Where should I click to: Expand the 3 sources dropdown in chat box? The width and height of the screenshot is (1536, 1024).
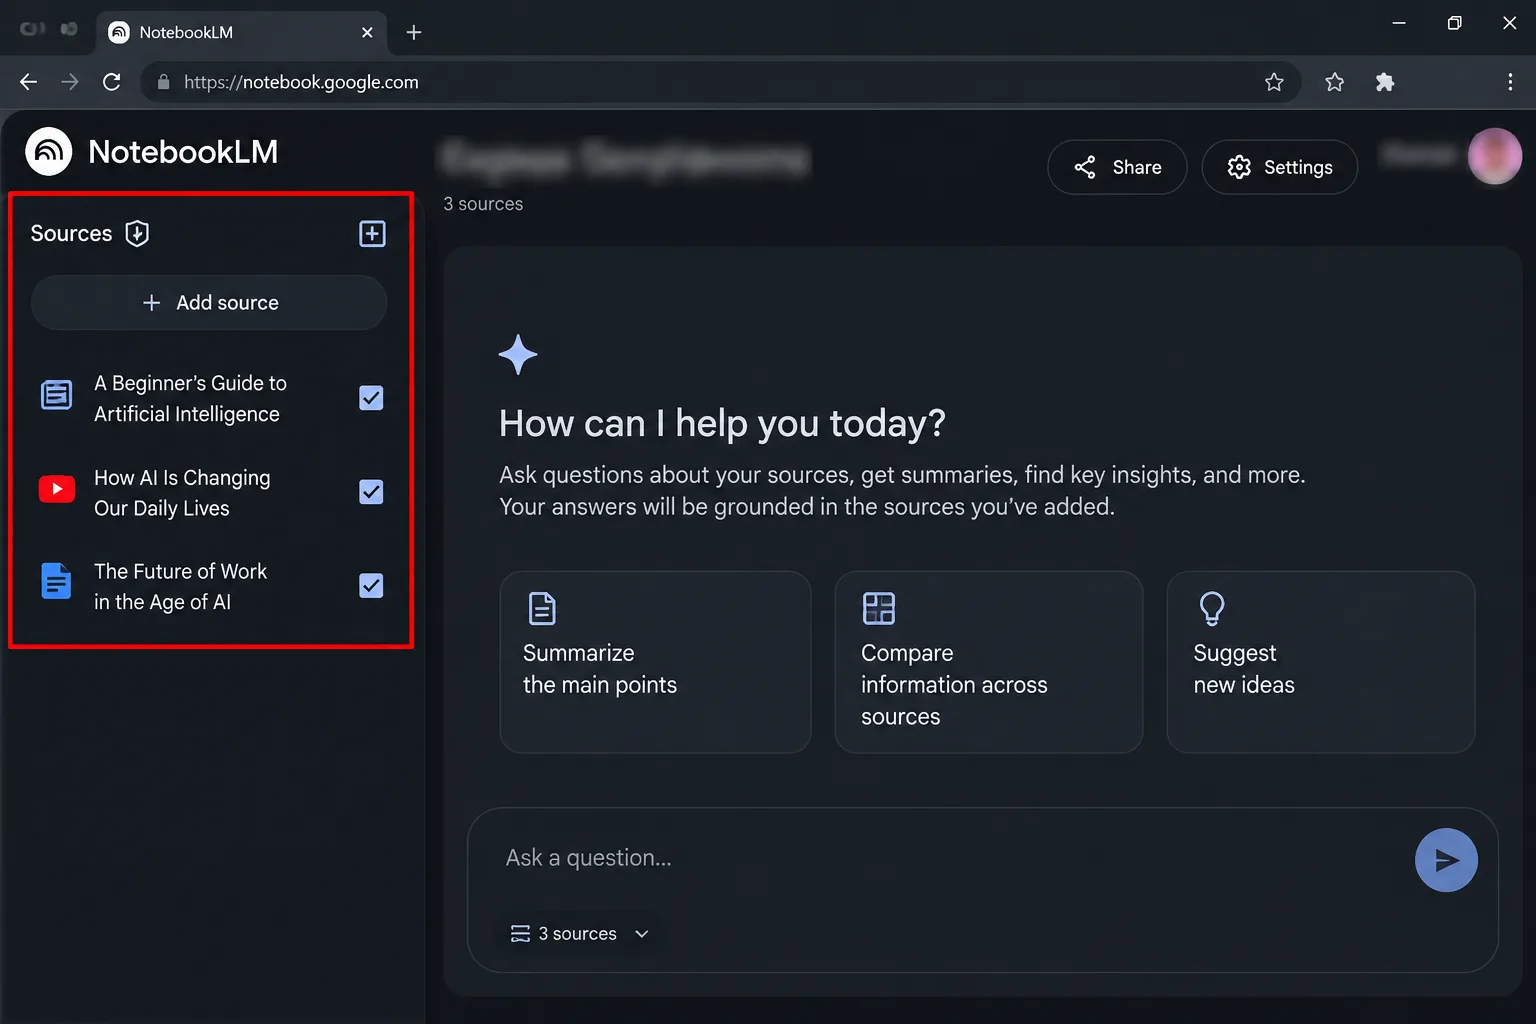pos(580,934)
